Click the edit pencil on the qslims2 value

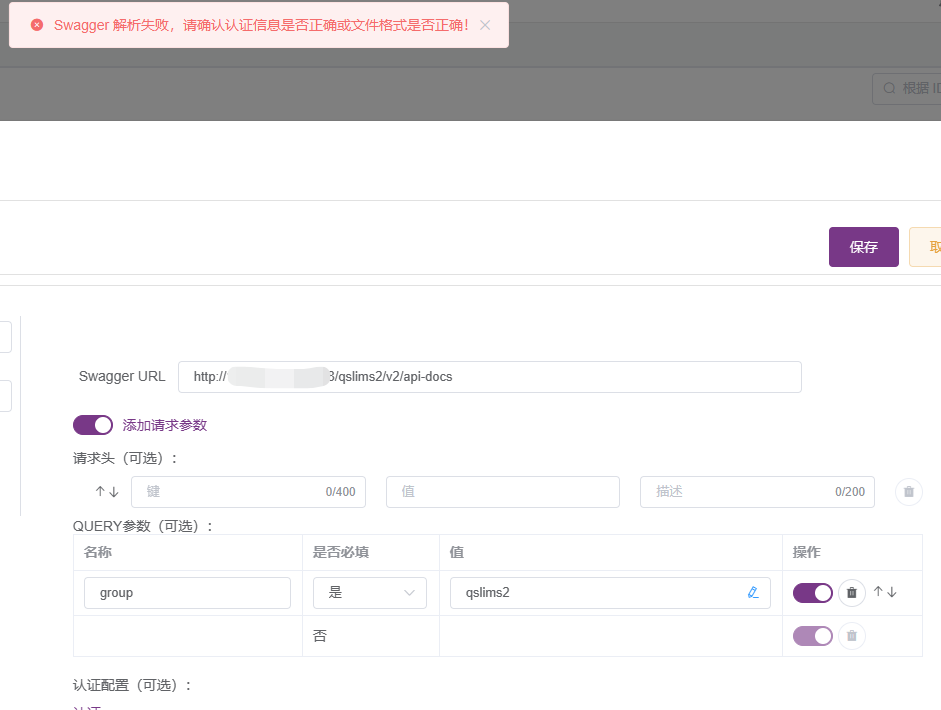point(753,592)
